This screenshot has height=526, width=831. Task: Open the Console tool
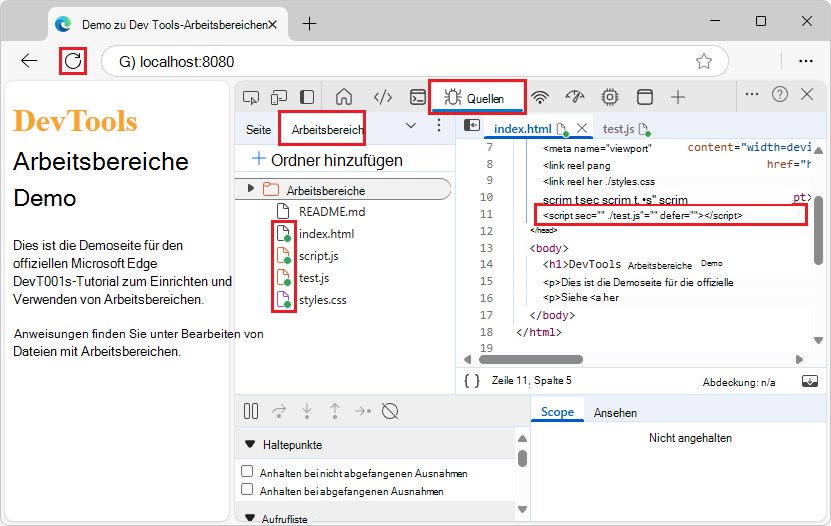click(418, 97)
